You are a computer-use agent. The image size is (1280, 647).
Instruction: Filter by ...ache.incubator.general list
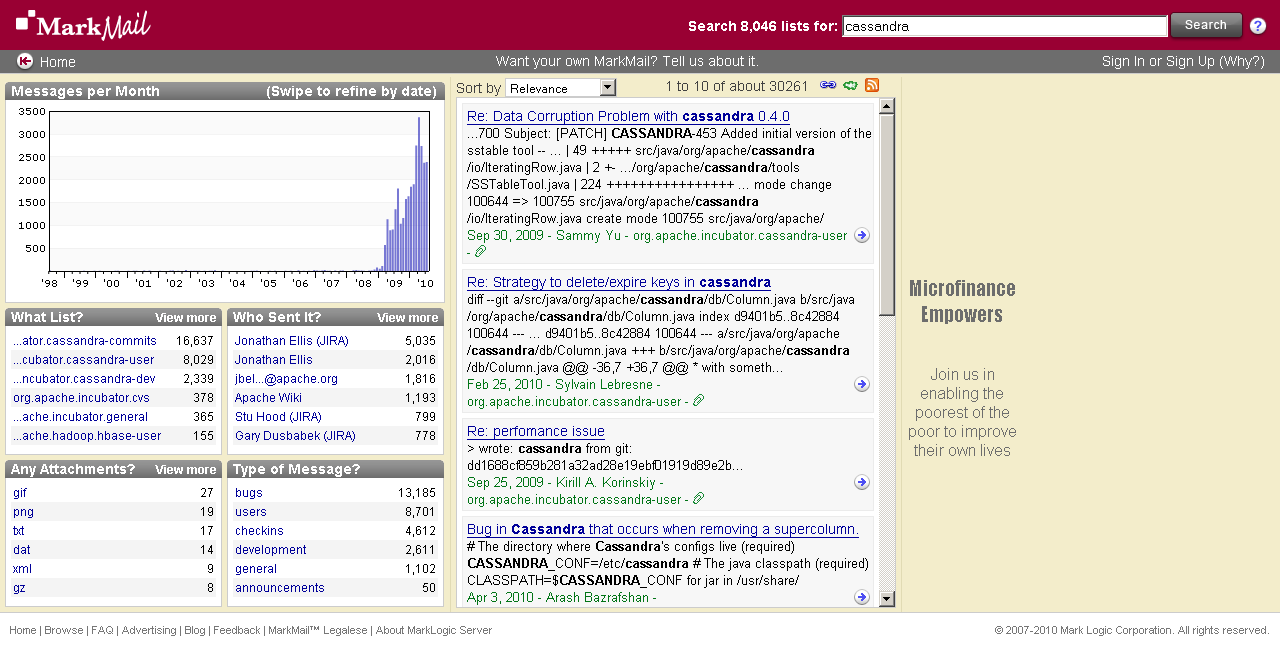80,417
